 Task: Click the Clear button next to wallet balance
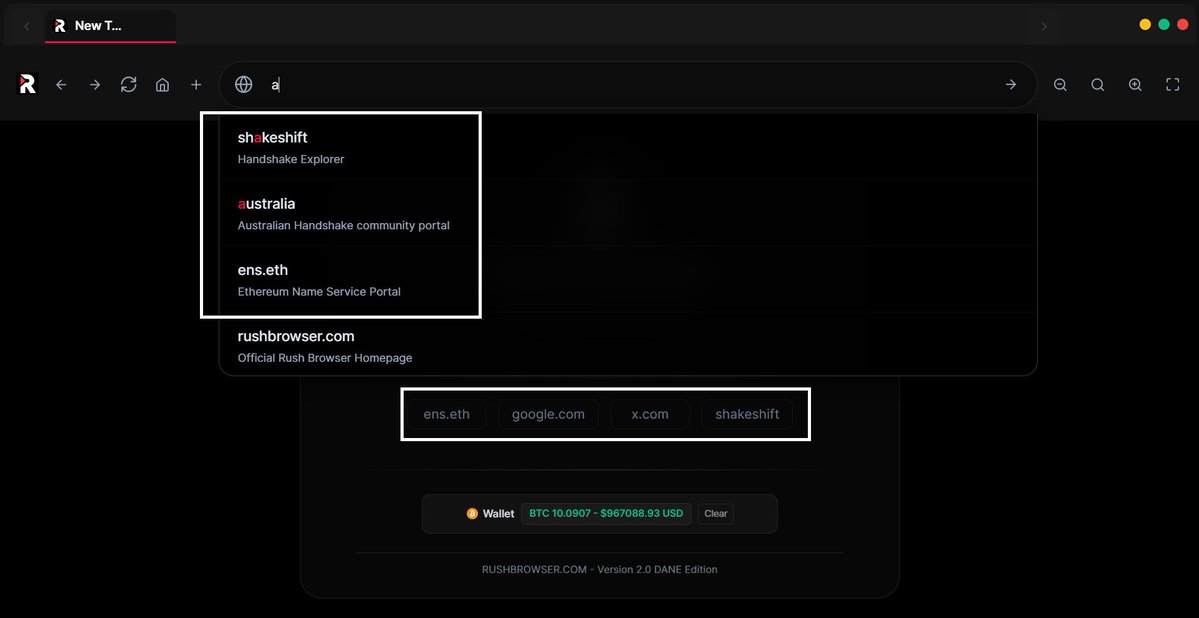point(714,513)
